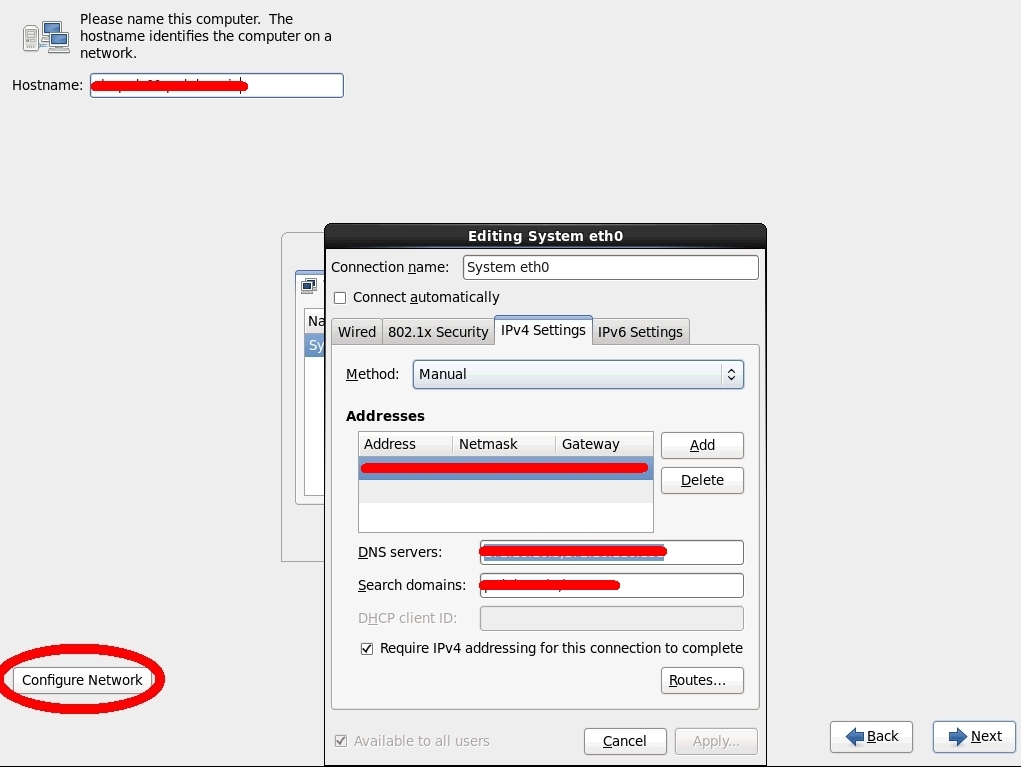Open the 802.1x Security tab

tap(438, 332)
